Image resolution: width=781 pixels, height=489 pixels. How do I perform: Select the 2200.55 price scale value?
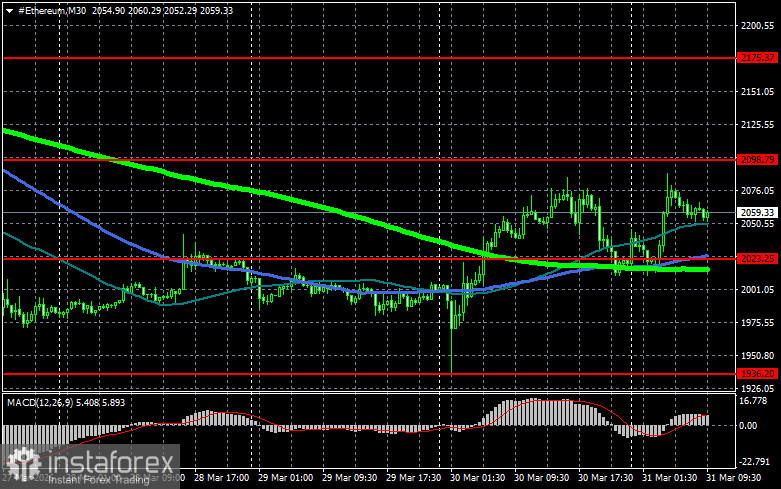[758, 26]
